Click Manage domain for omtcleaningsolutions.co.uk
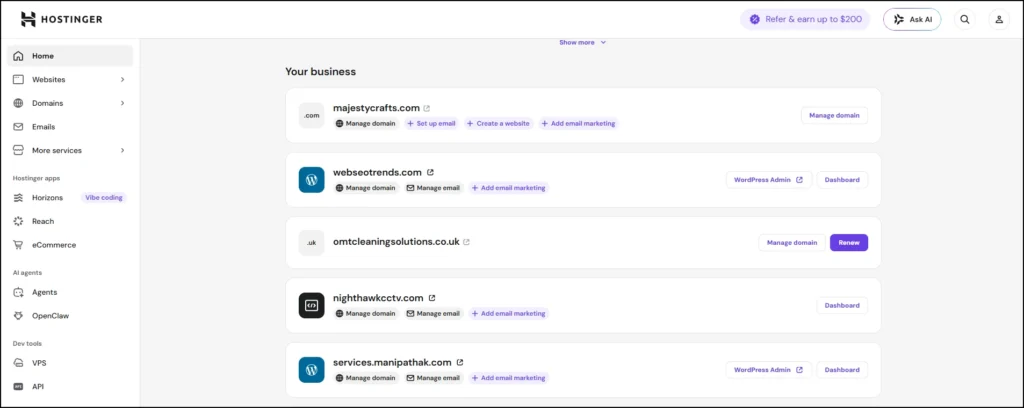This screenshot has height=408, width=1024. click(792, 242)
